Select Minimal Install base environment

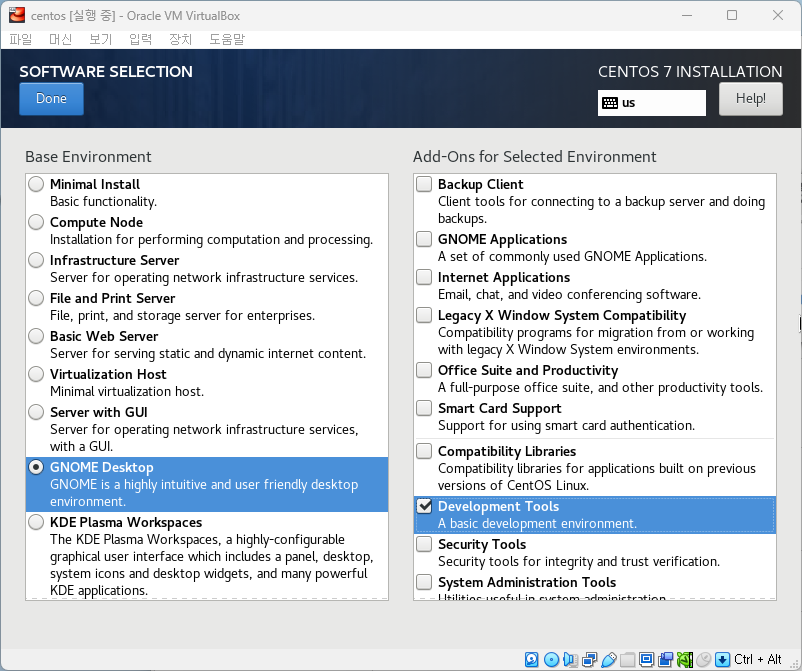pos(36,184)
